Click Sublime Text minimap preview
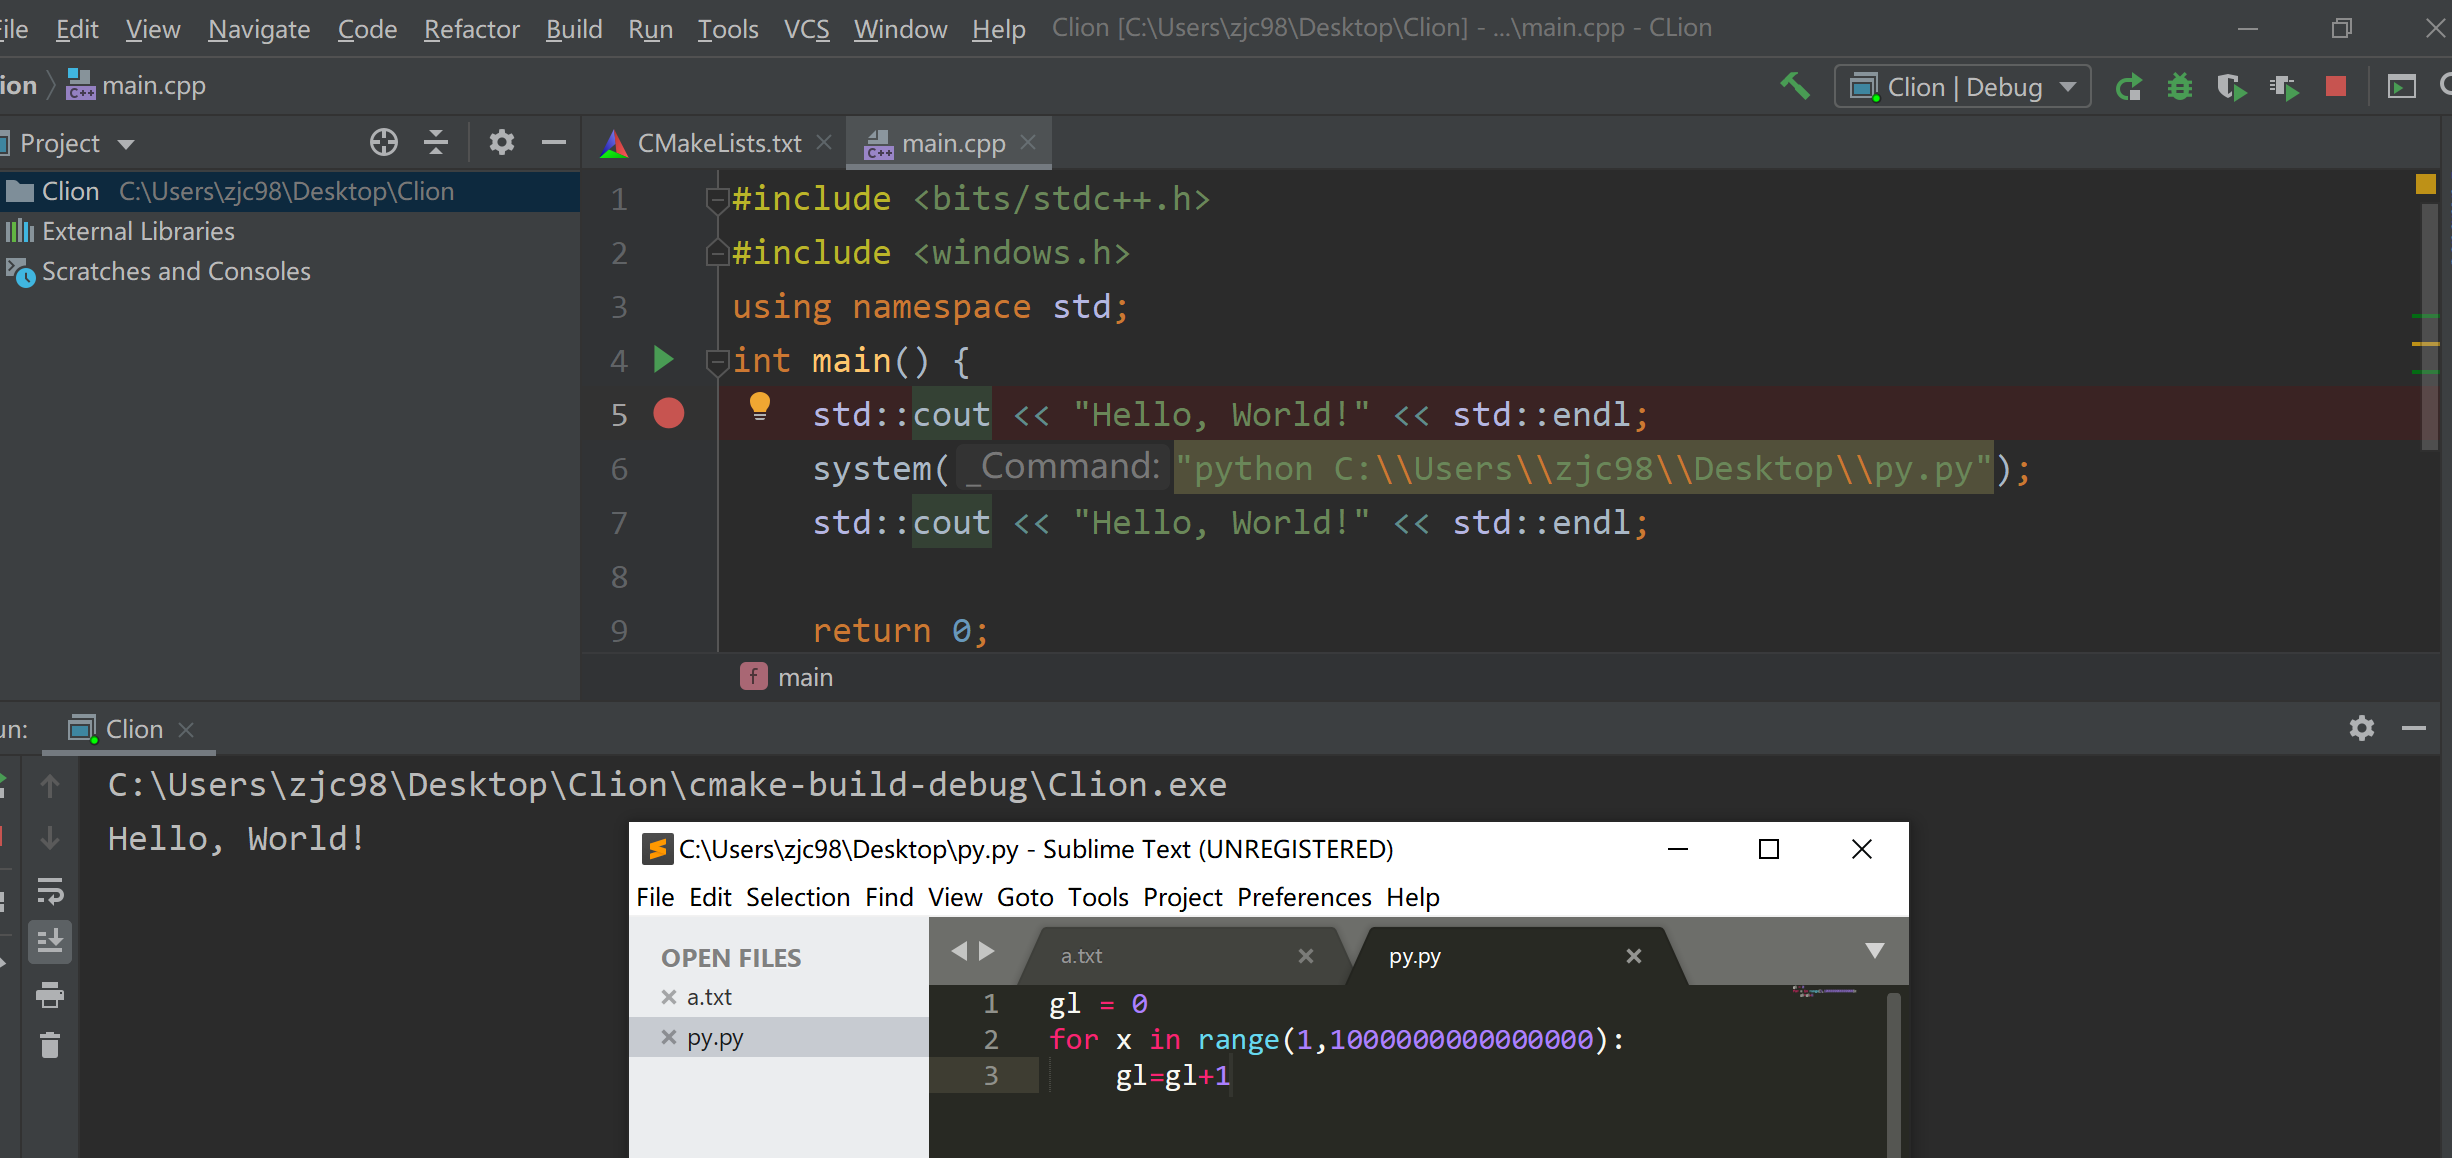2452x1158 pixels. [x=1824, y=992]
